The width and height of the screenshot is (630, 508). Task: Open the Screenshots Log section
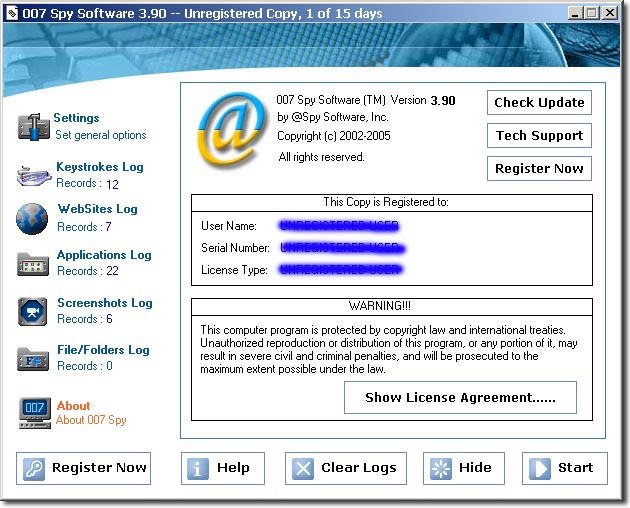(105, 303)
